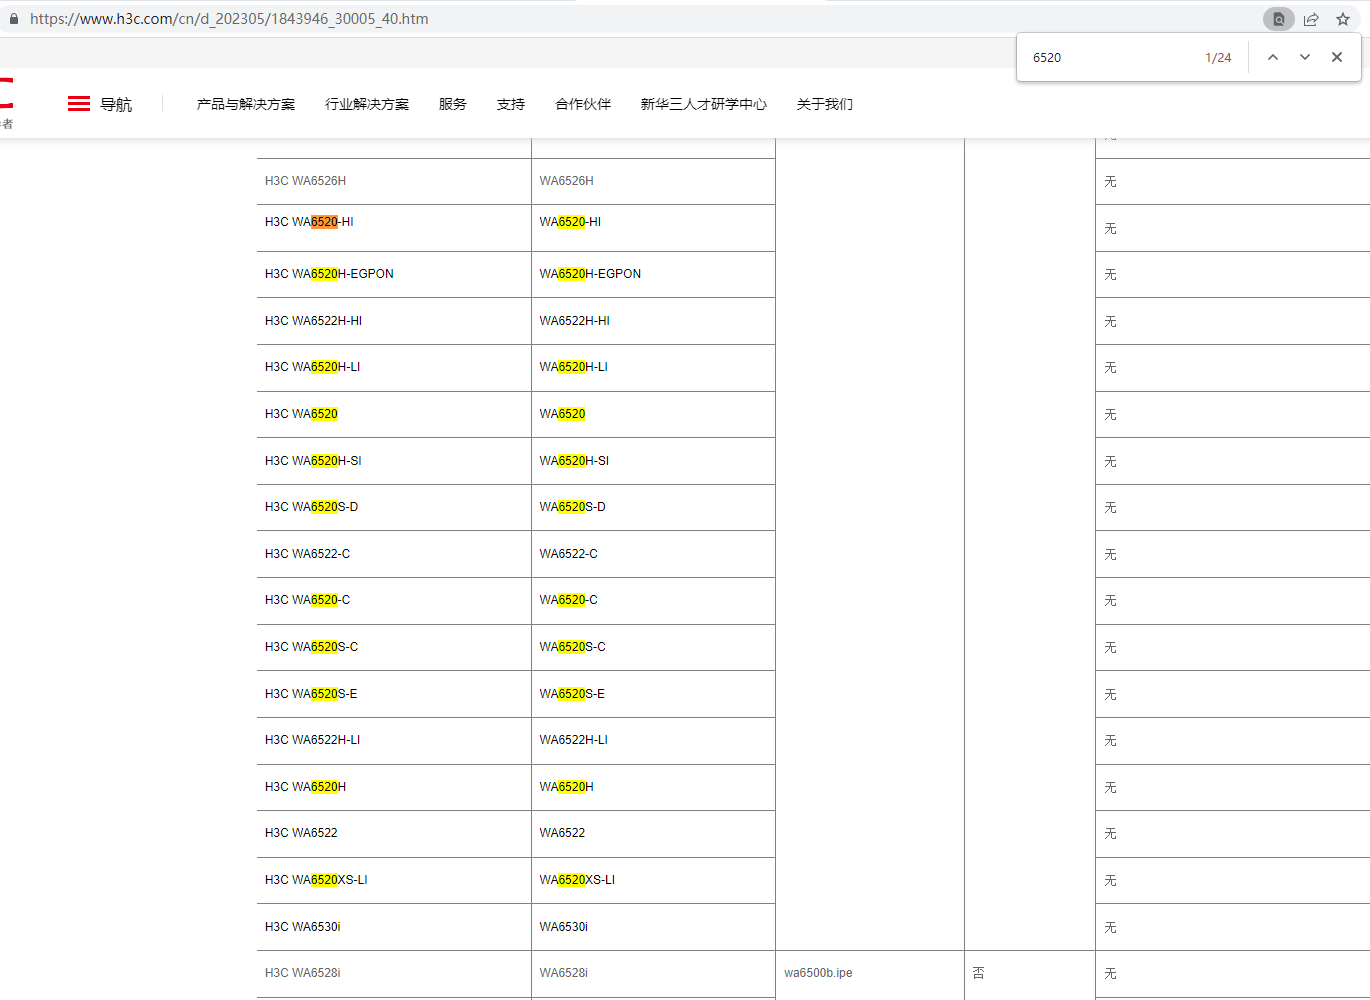The height and width of the screenshot is (1000, 1370).
Task: Select second-column cell WA6520S-C
Action: click(x=572, y=647)
